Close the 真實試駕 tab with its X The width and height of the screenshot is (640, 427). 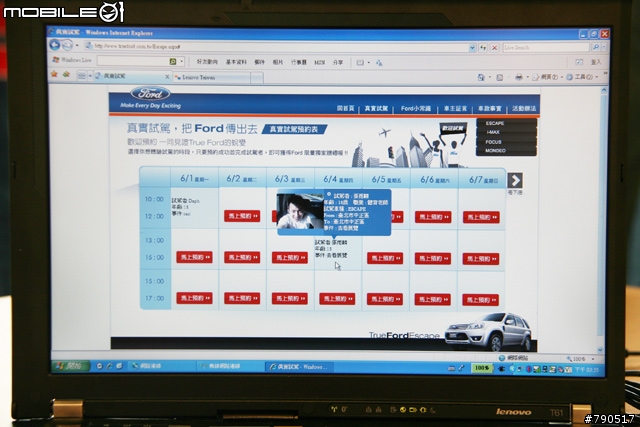(167, 77)
